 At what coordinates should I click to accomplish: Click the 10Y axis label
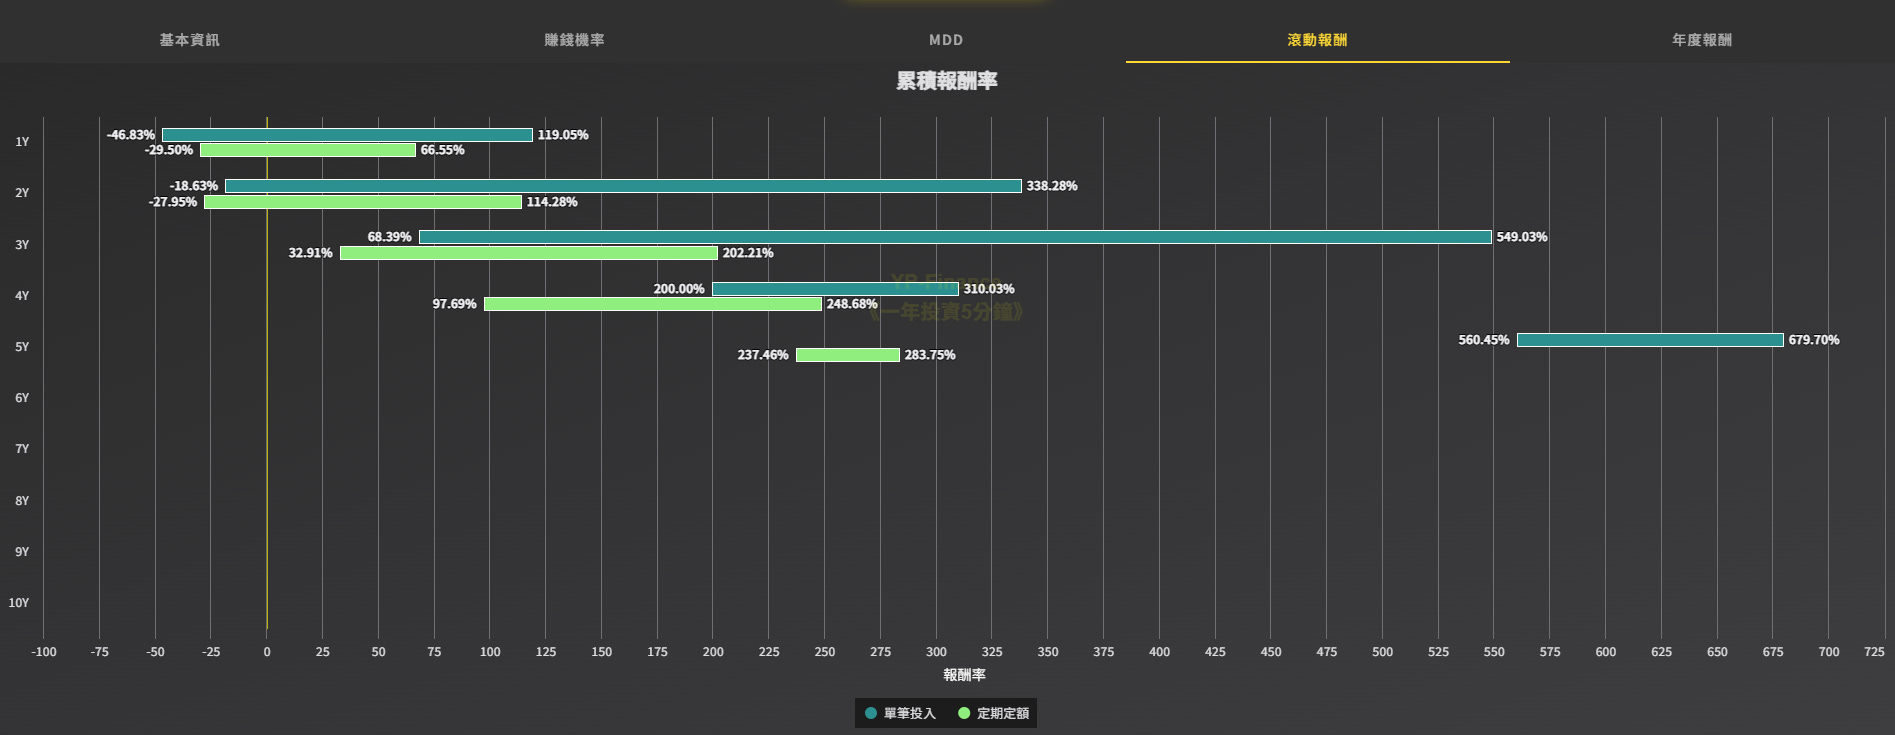click(19, 603)
